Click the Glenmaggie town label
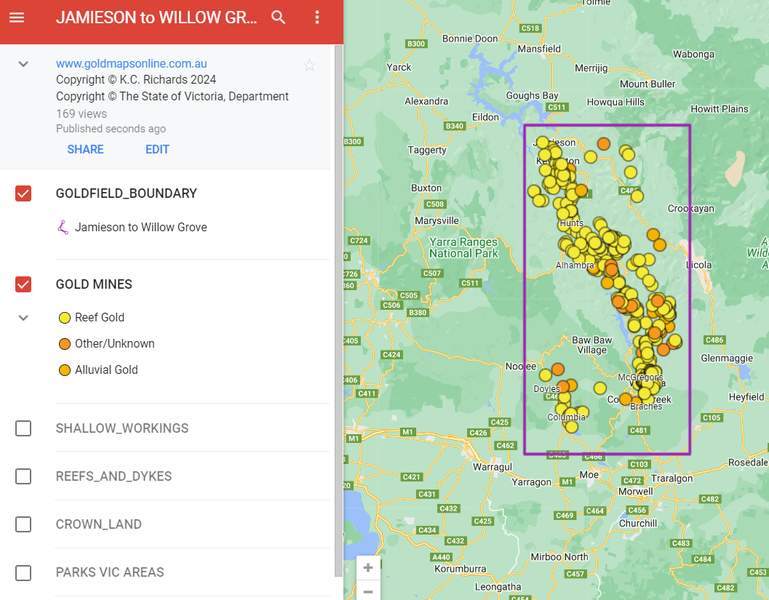769x600 pixels. (726, 358)
